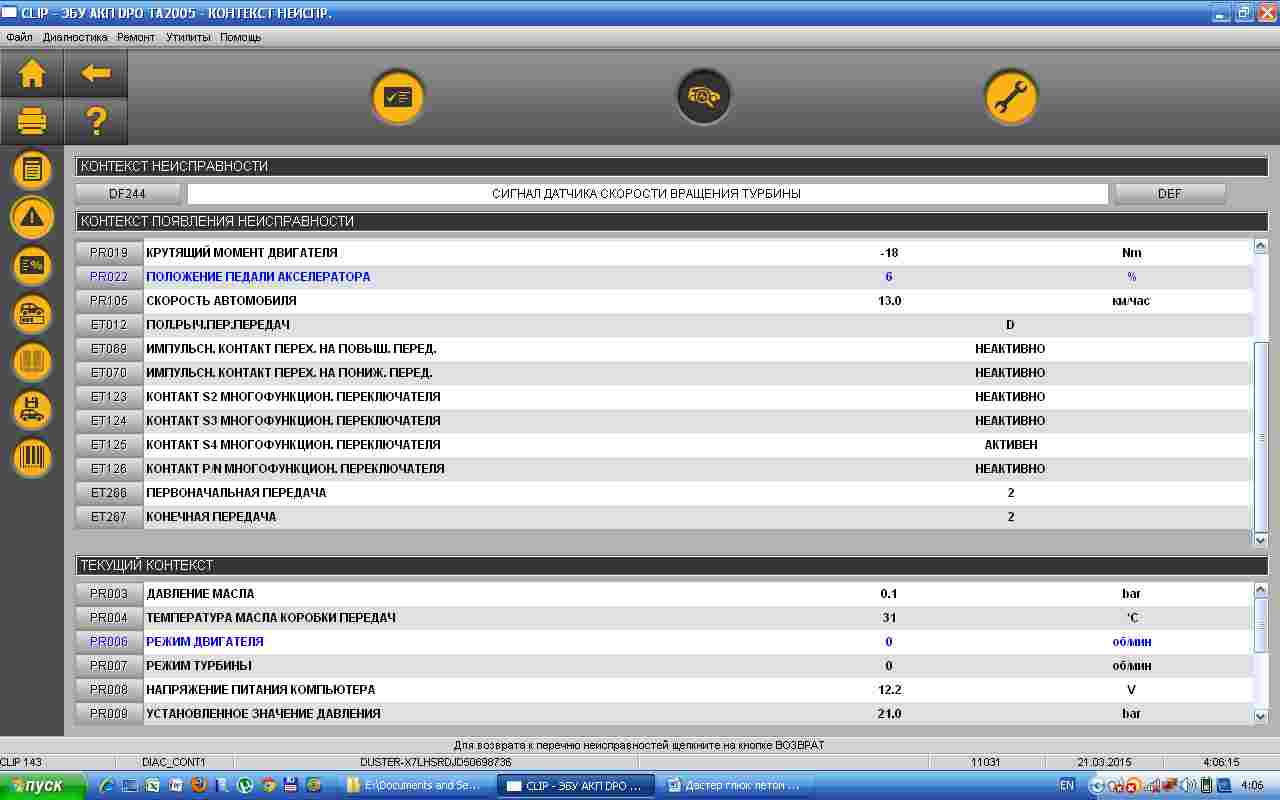Open the Диагностика menu
This screenshot has height=800, width=1280.
tap(75, 37)
